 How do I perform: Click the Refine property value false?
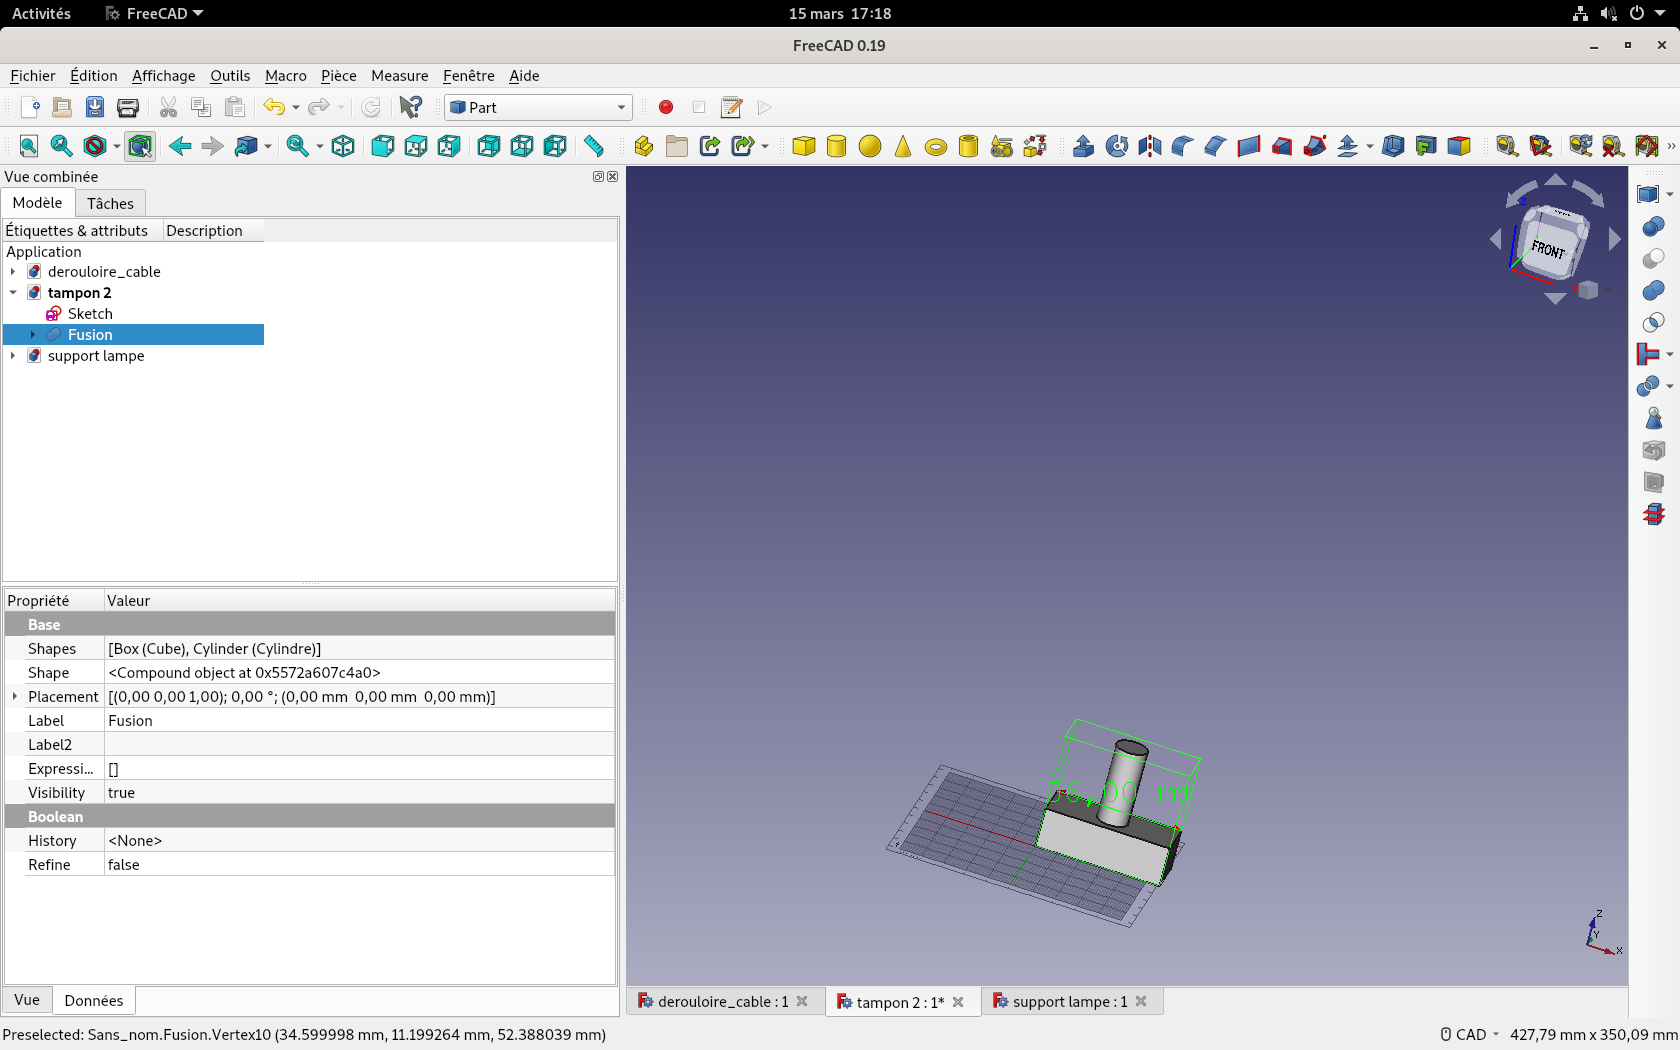tap(359, 865)
